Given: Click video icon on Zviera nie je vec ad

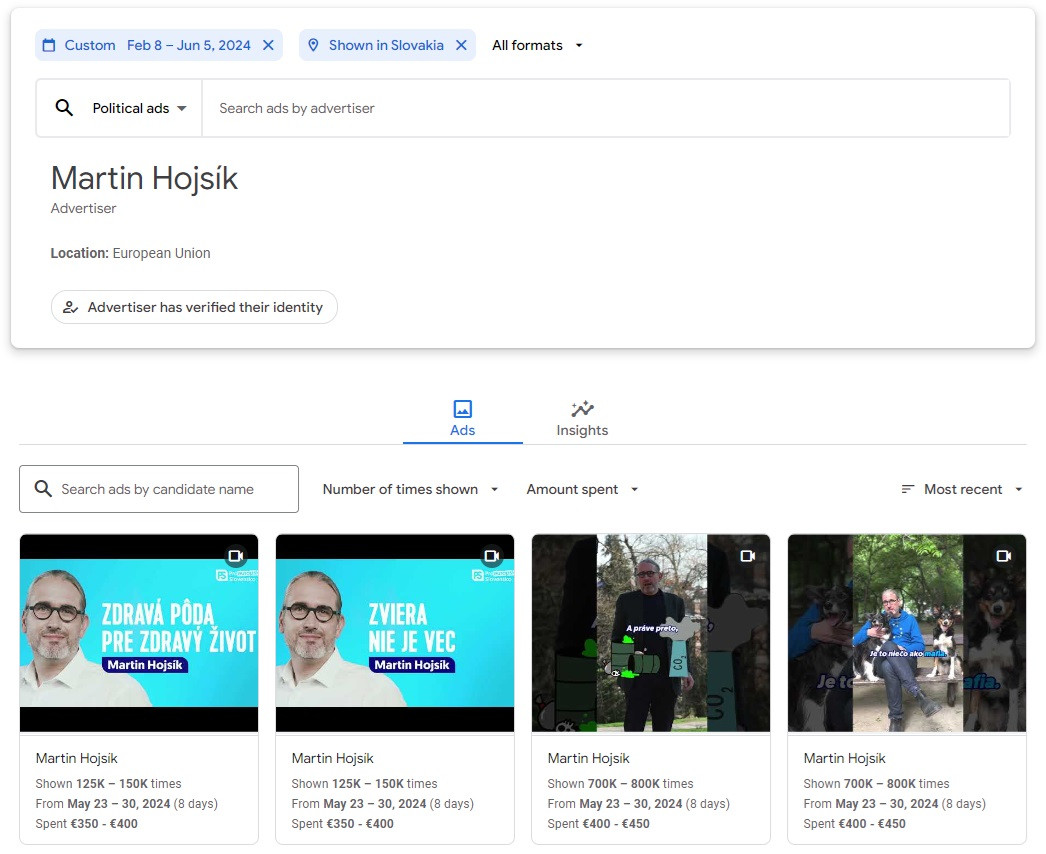Looking at the screenshot, I should point(492,556).
